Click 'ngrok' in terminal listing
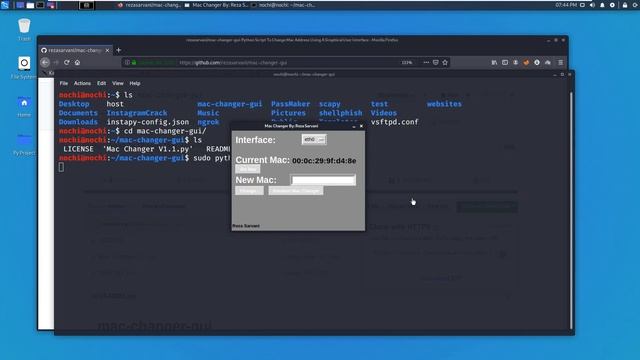This screenshot has height=360, width=640. (x=208, y=122)
